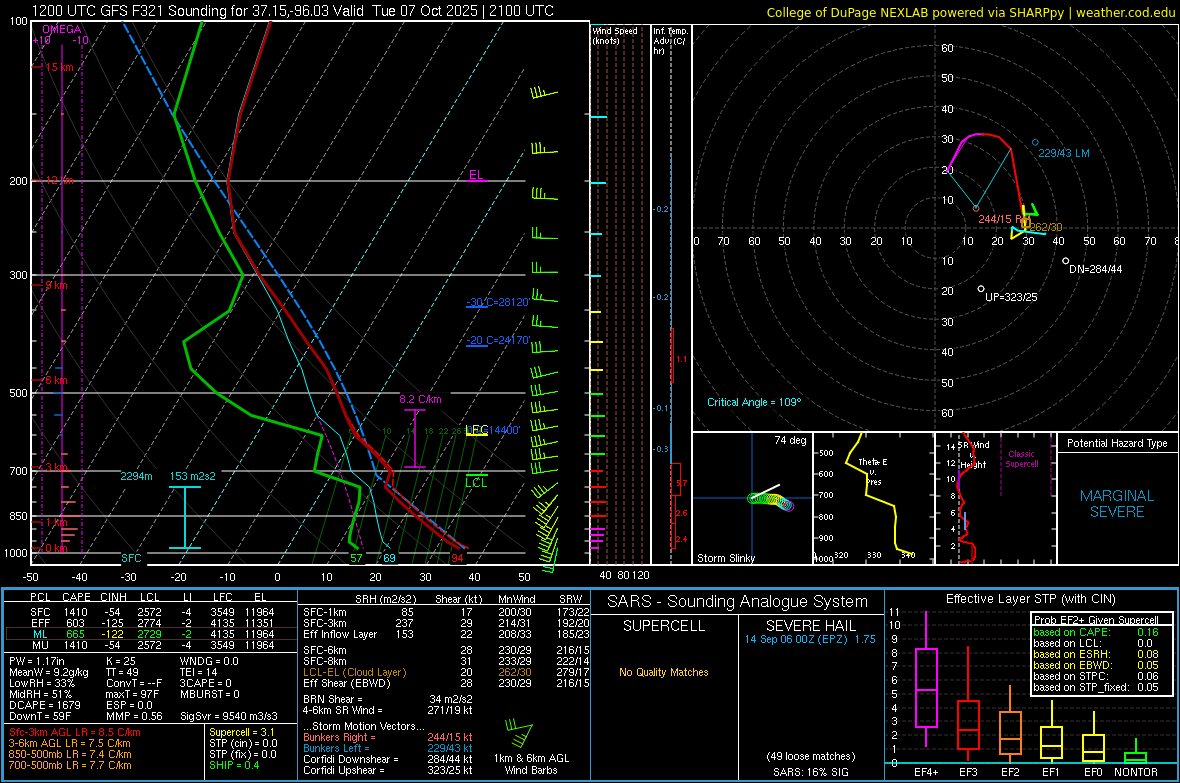Viewport: 1180px width, 783px height.
Task: Click the green LCL level label
Action: coord(476,483)
